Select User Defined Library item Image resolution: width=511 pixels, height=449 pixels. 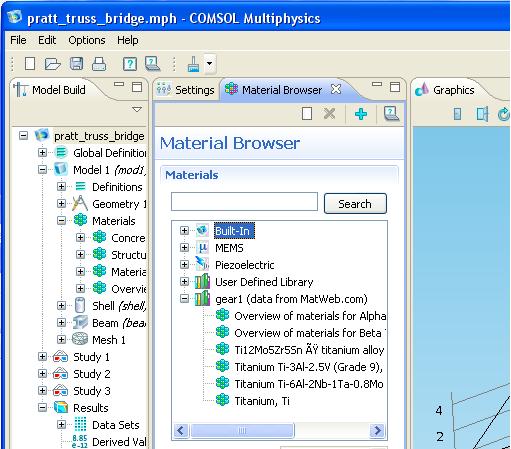coord(264,282)
